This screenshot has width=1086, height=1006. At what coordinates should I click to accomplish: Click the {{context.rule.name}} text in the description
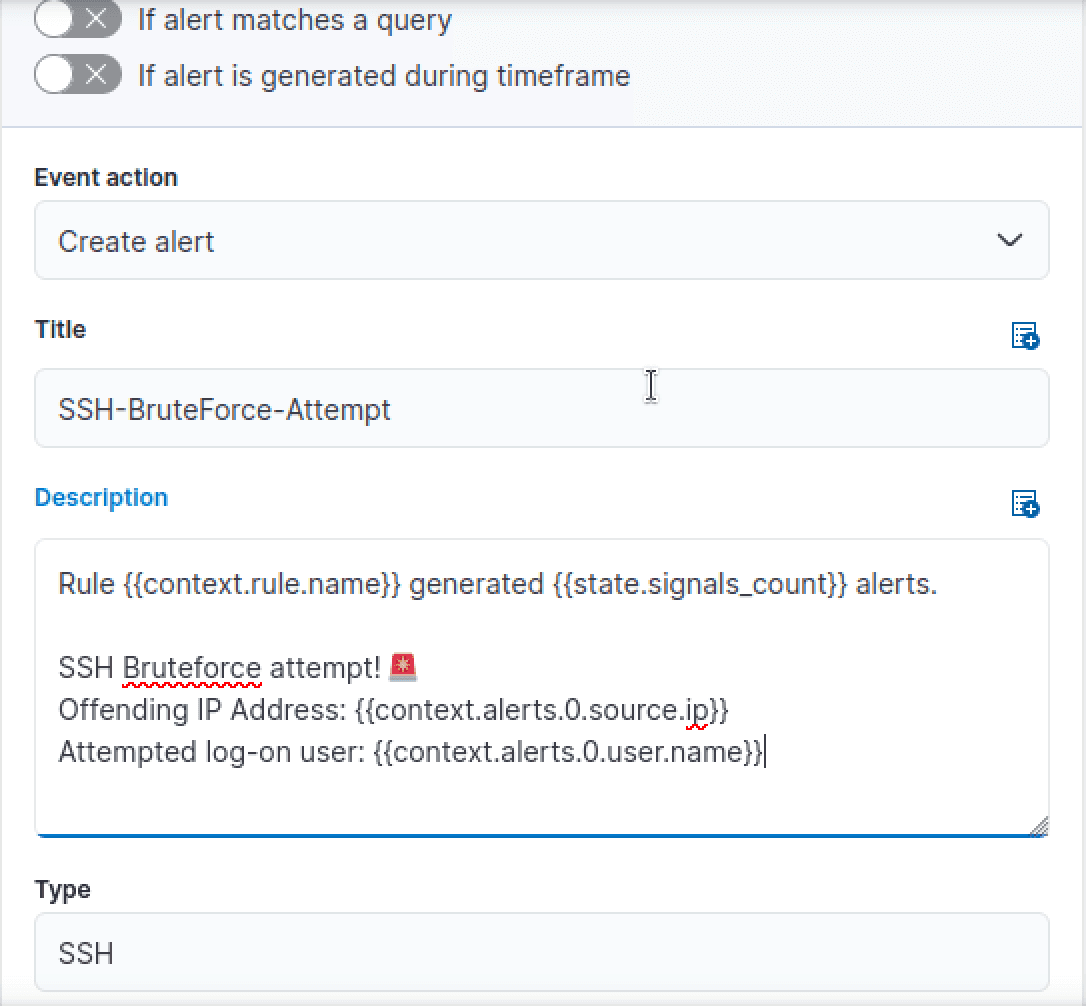262,584
